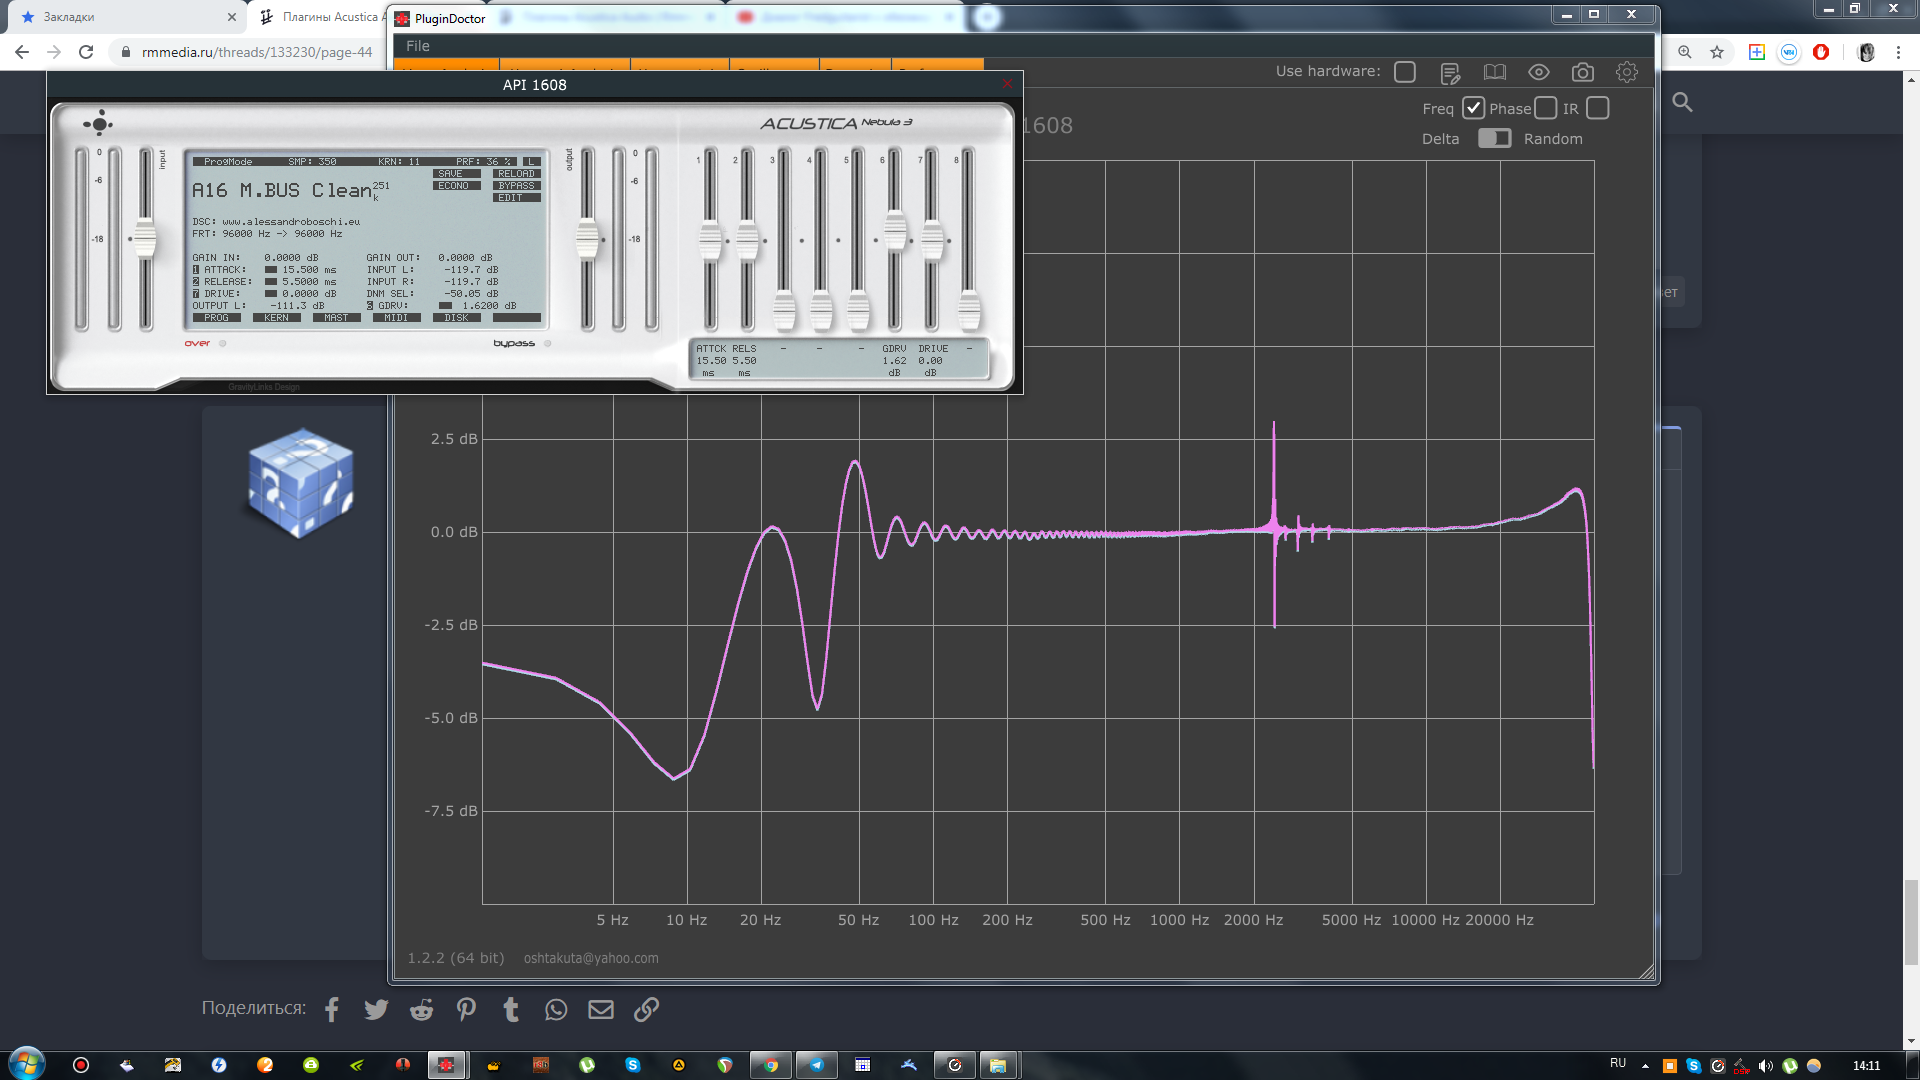
Task: Click the eye view icon in PluginDoctor
Action: 1539,72
